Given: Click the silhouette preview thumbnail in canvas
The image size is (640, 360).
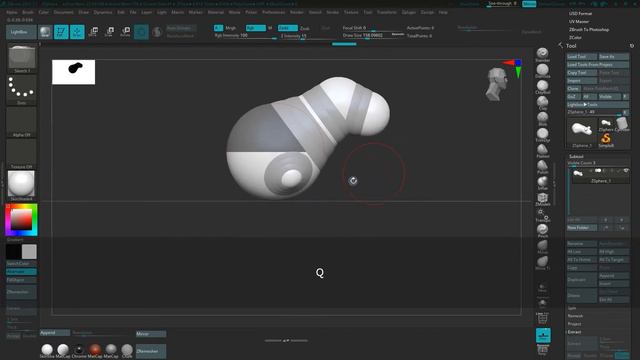Looking at the screenshot, I should pos(73,72).
